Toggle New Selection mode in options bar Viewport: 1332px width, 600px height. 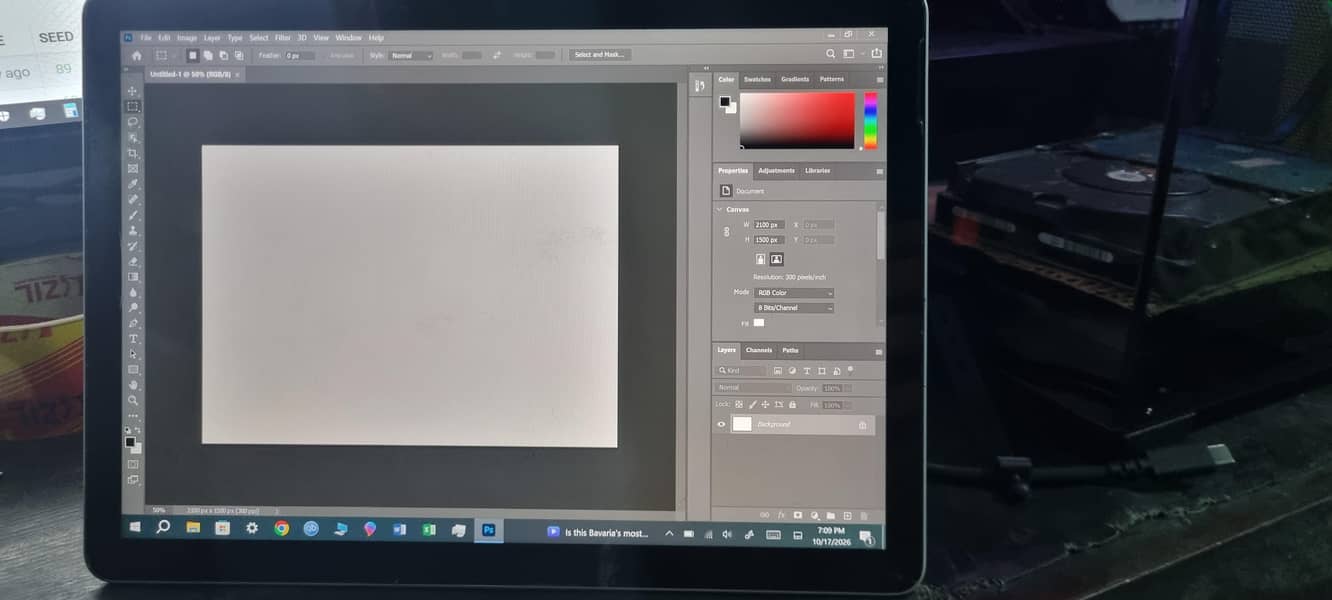click(x=192, y=55)
